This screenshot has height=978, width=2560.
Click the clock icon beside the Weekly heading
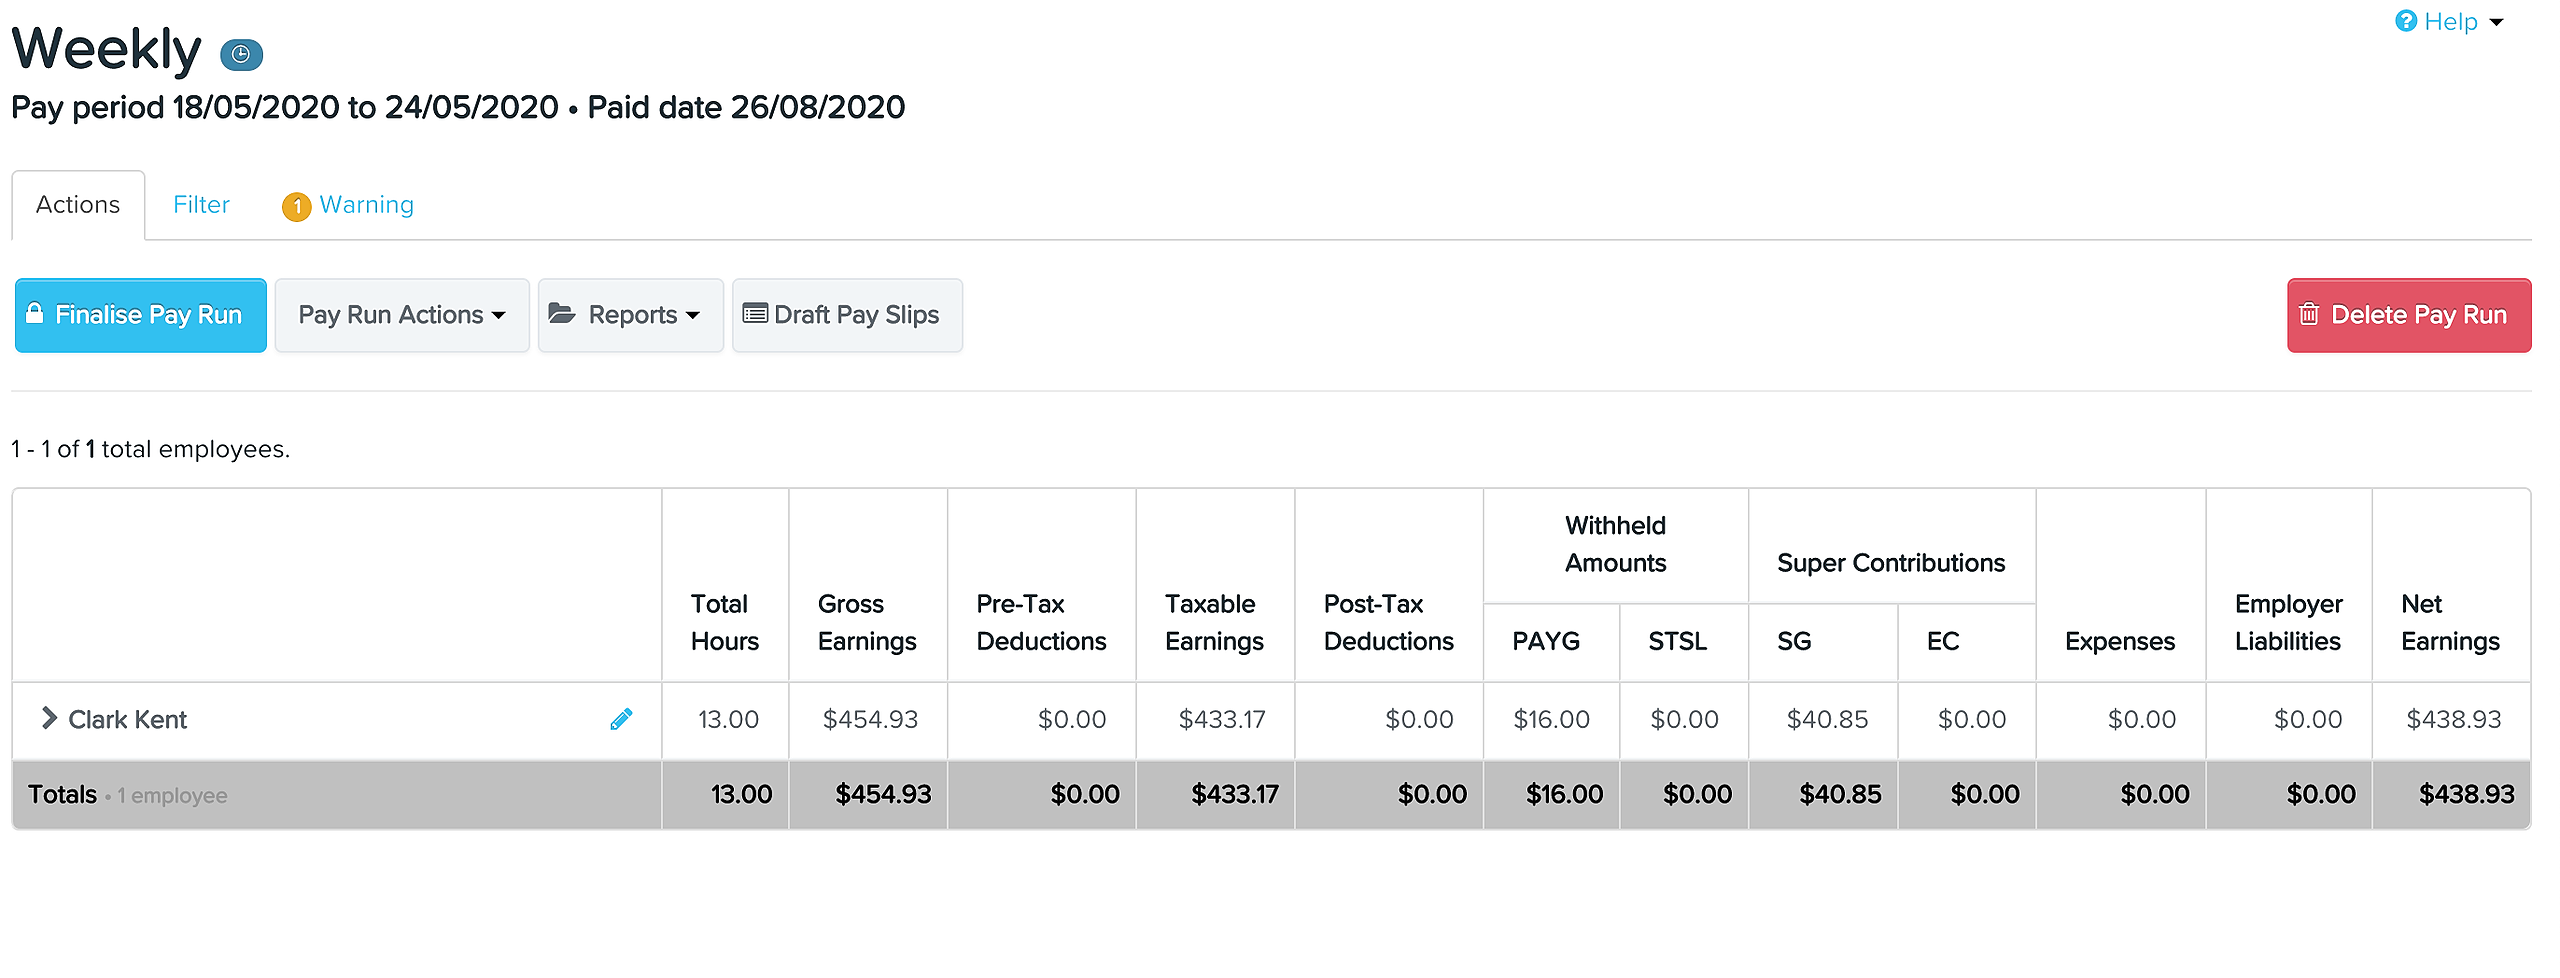click(241, 54)
